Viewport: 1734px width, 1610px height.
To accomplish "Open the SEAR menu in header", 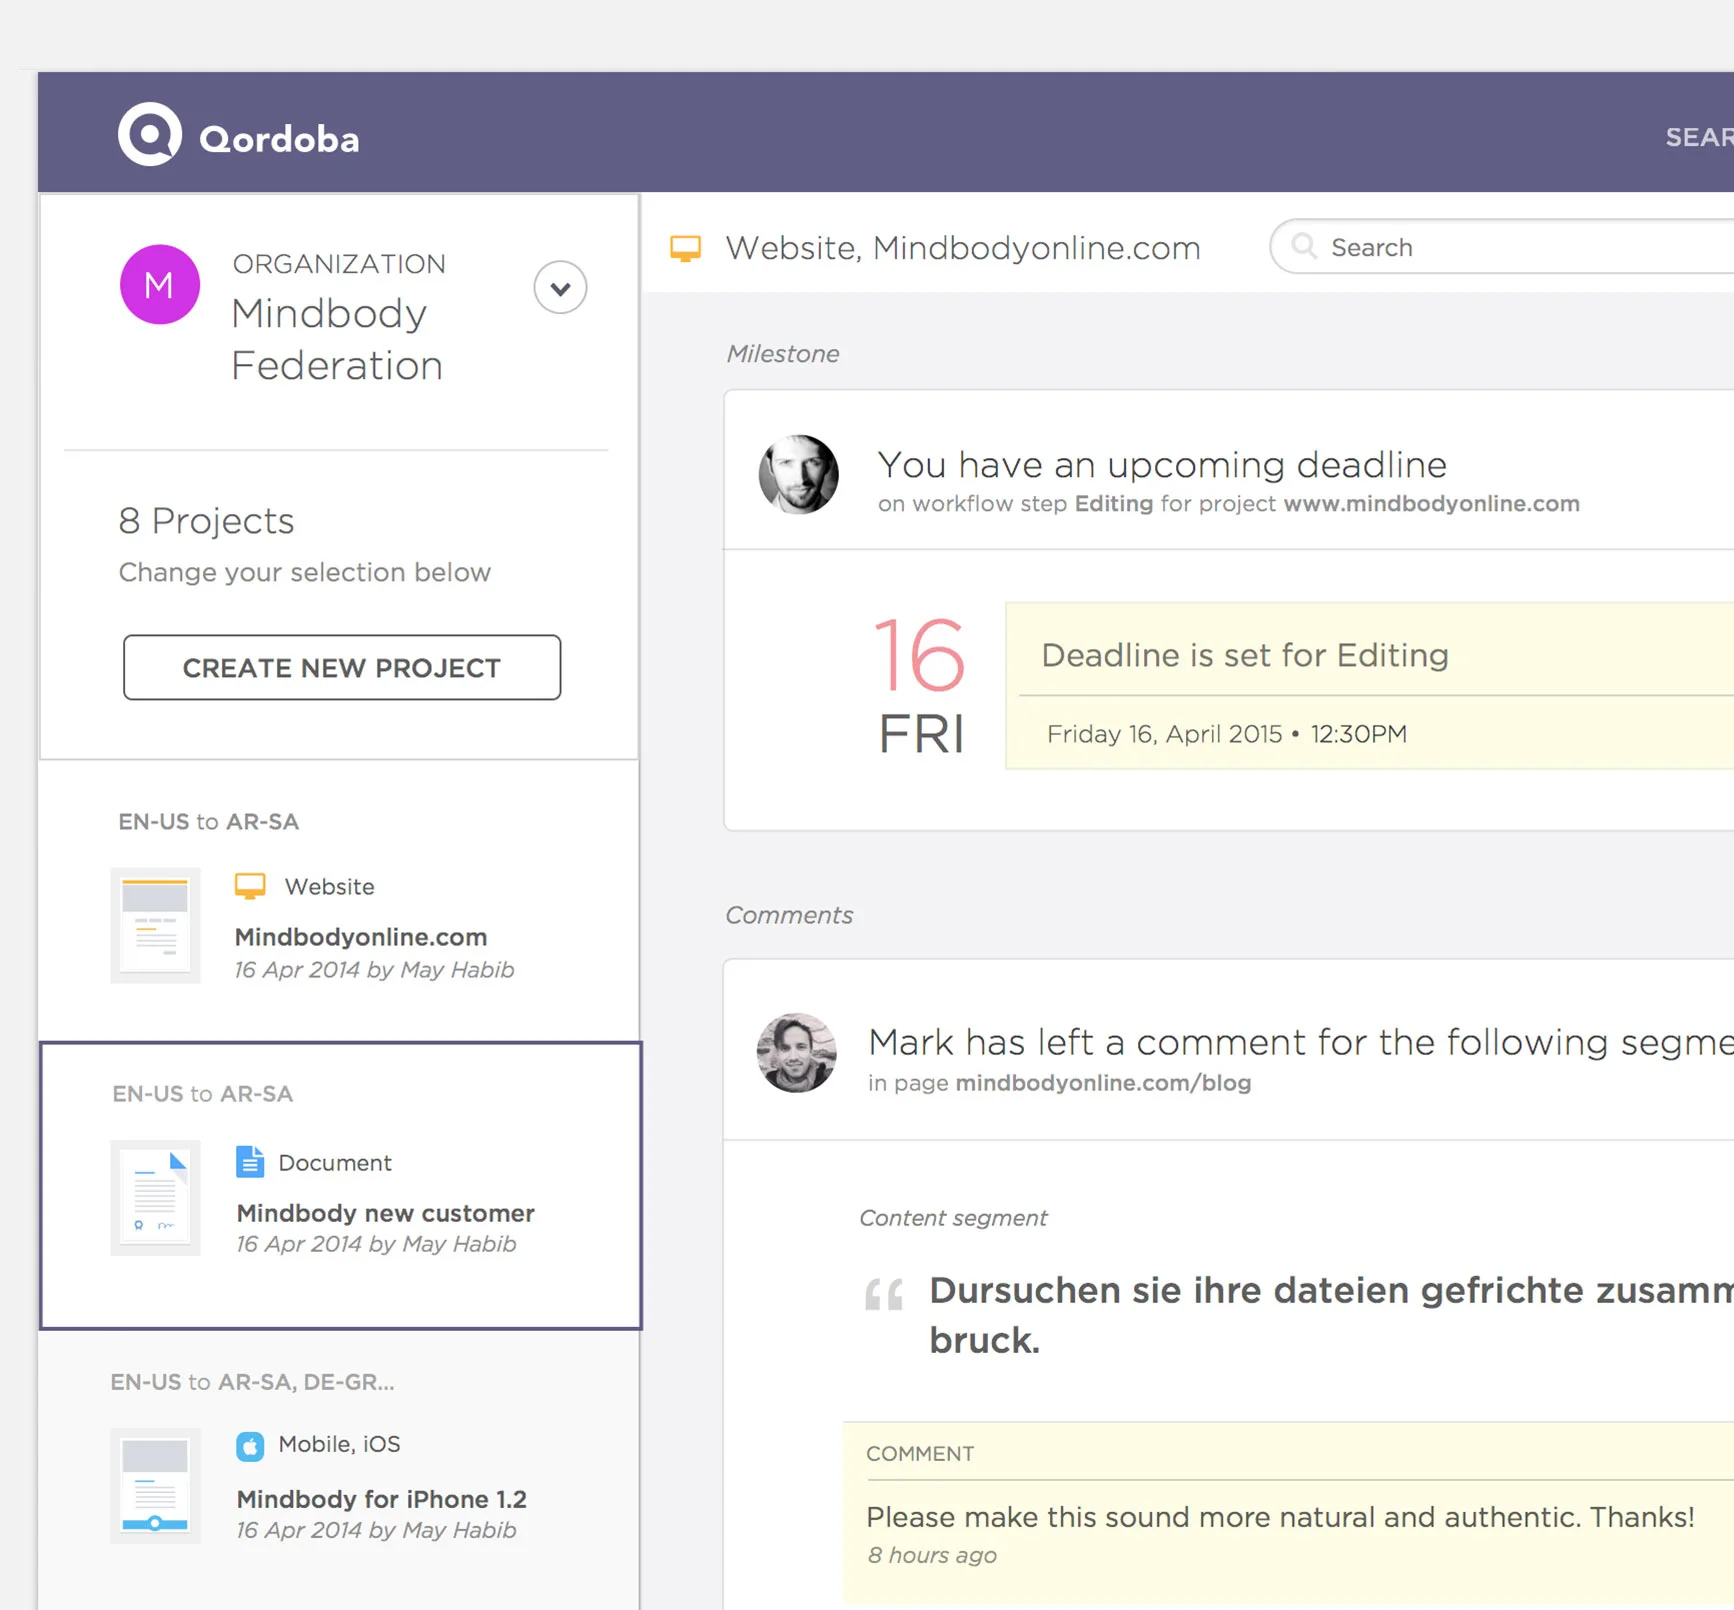I will coord(1699,137).
